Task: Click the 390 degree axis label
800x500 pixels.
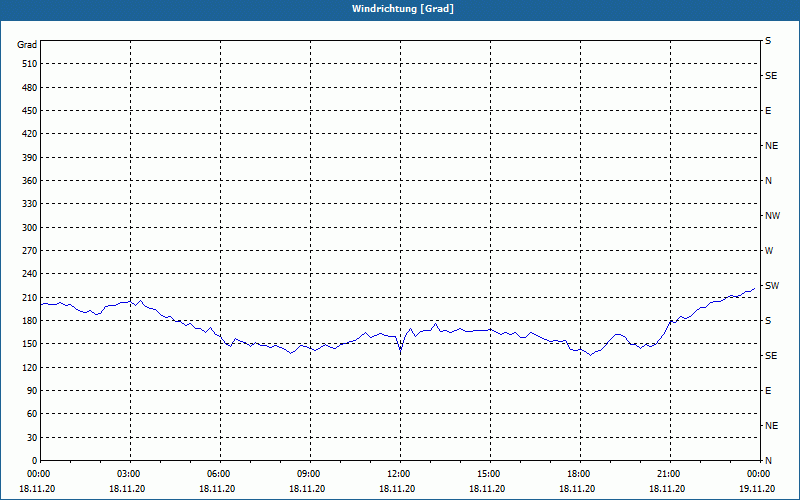Action: pyautogui.click(x=29, y=158)
